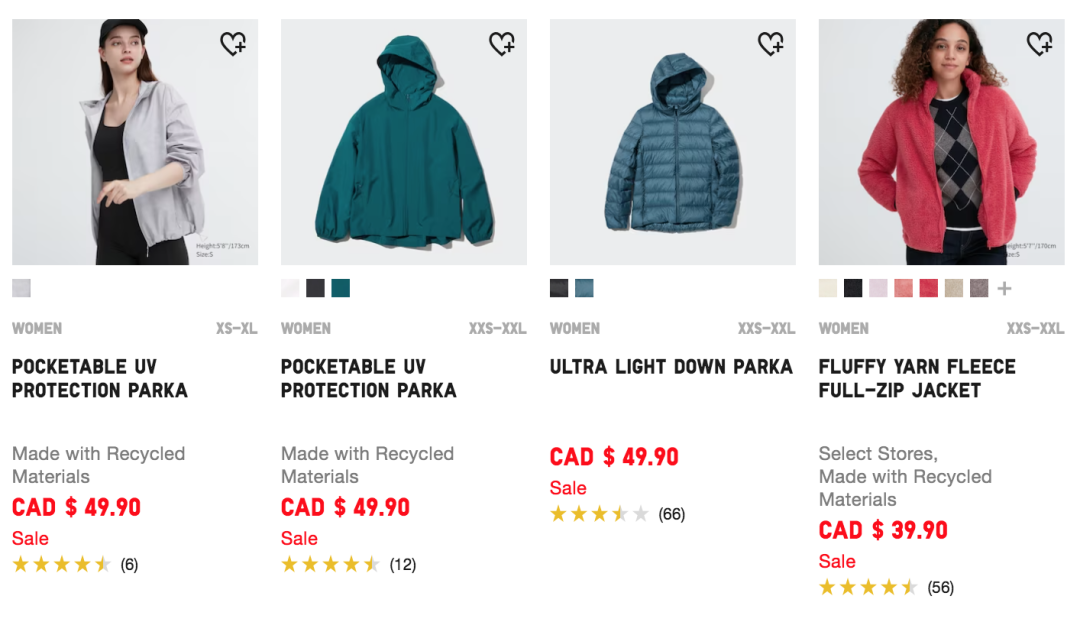Click the heart icon on the teal parka
The image size is (1080, 622).
coord(504,44)
